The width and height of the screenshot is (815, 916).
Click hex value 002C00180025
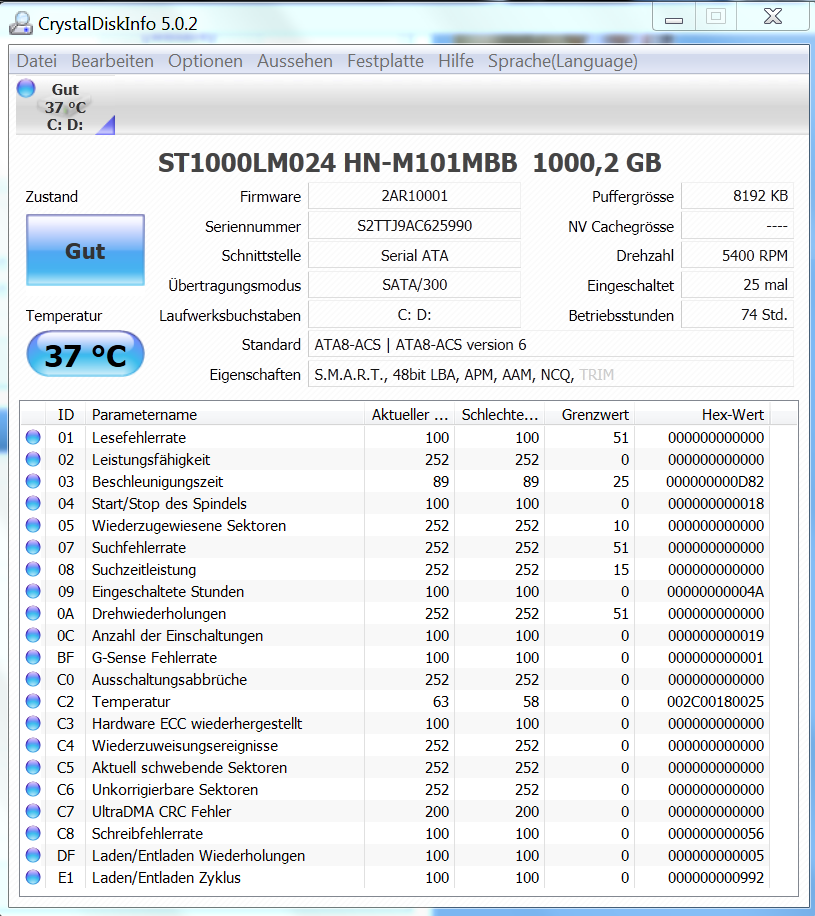point(715,702)
